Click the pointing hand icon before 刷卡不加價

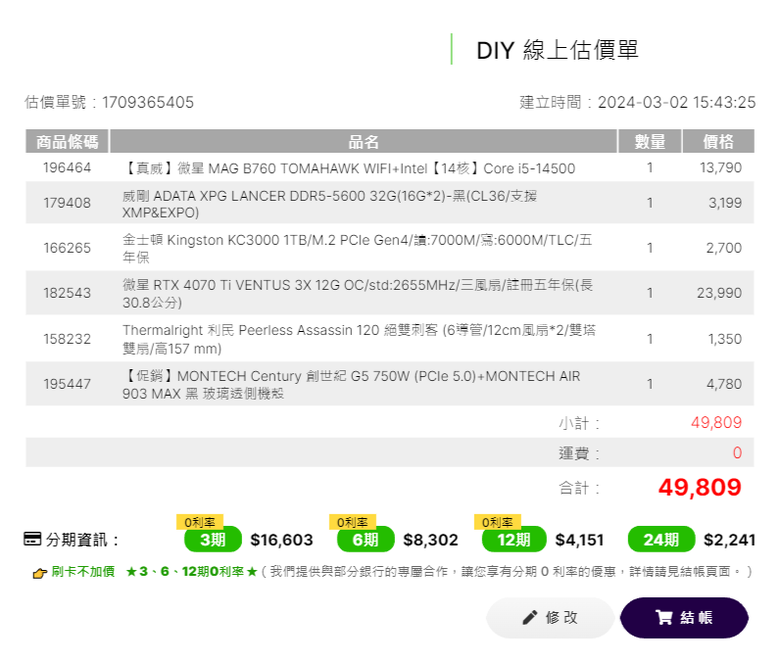pos(39,573)
